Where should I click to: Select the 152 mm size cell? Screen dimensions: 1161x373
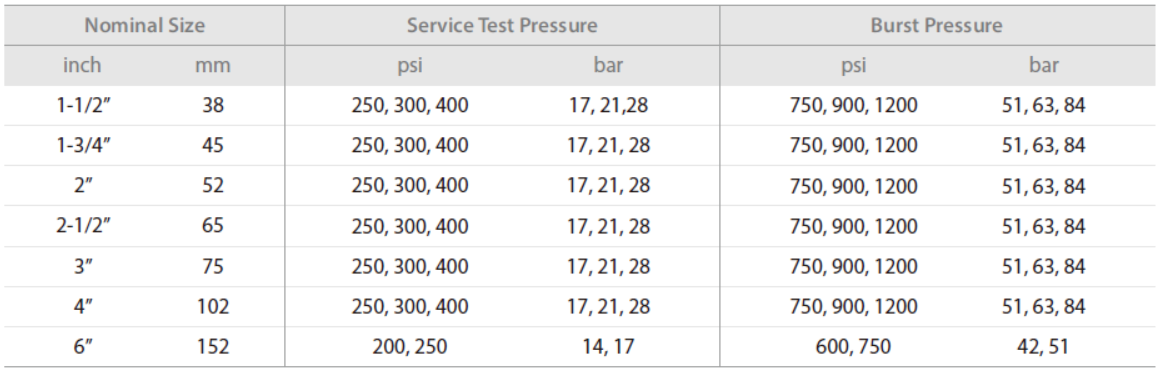[x=213, y=346]
